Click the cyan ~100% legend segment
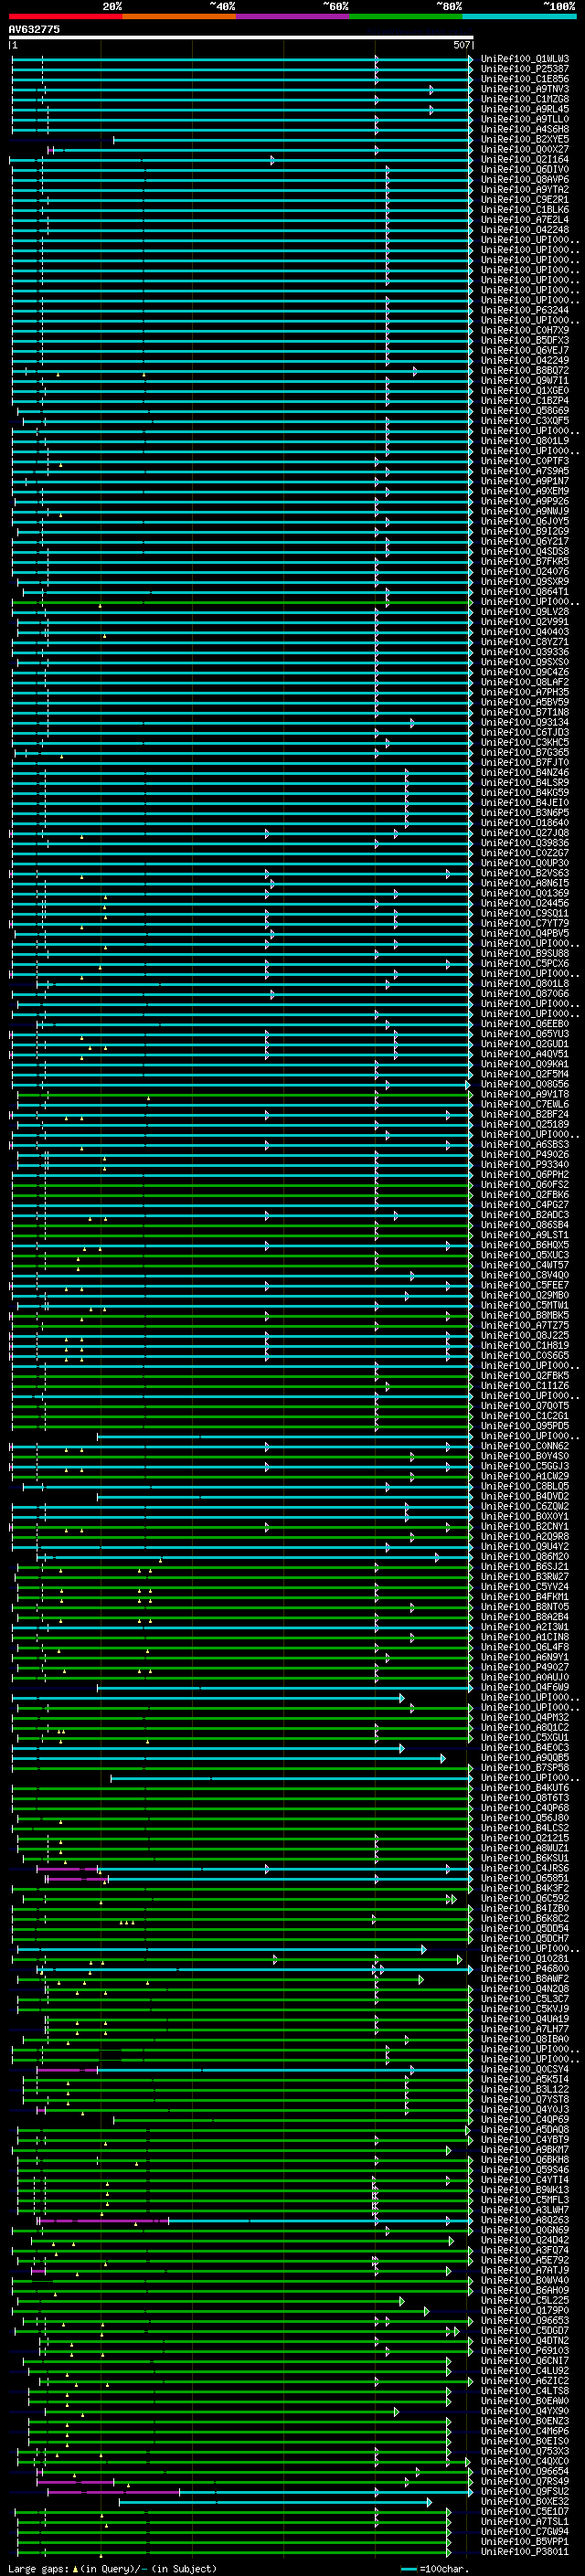Viewport: 585px width, 2576px height. point(520,16)
